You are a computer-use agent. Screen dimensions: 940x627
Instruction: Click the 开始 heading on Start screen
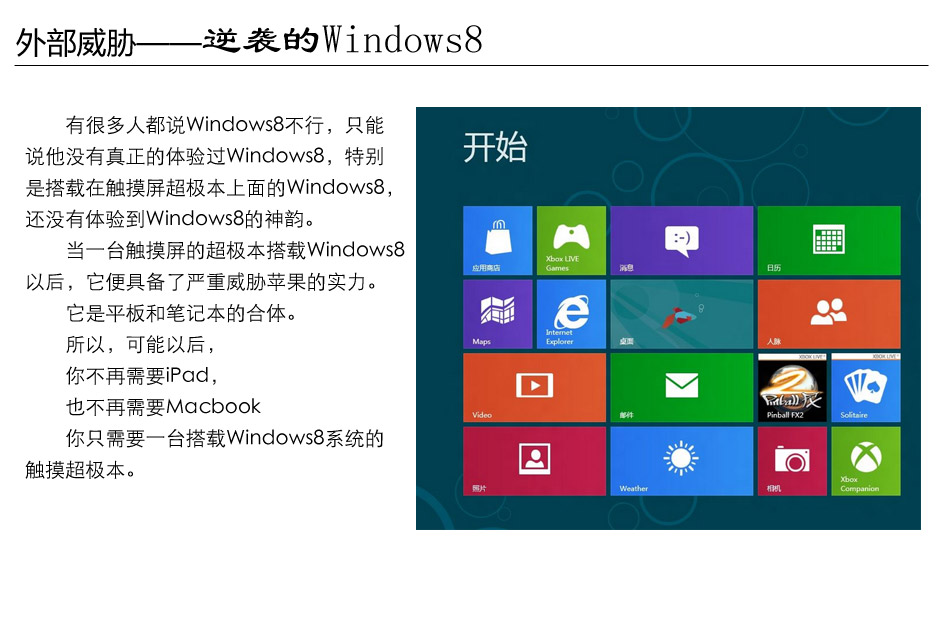click(x=495, y=148)
